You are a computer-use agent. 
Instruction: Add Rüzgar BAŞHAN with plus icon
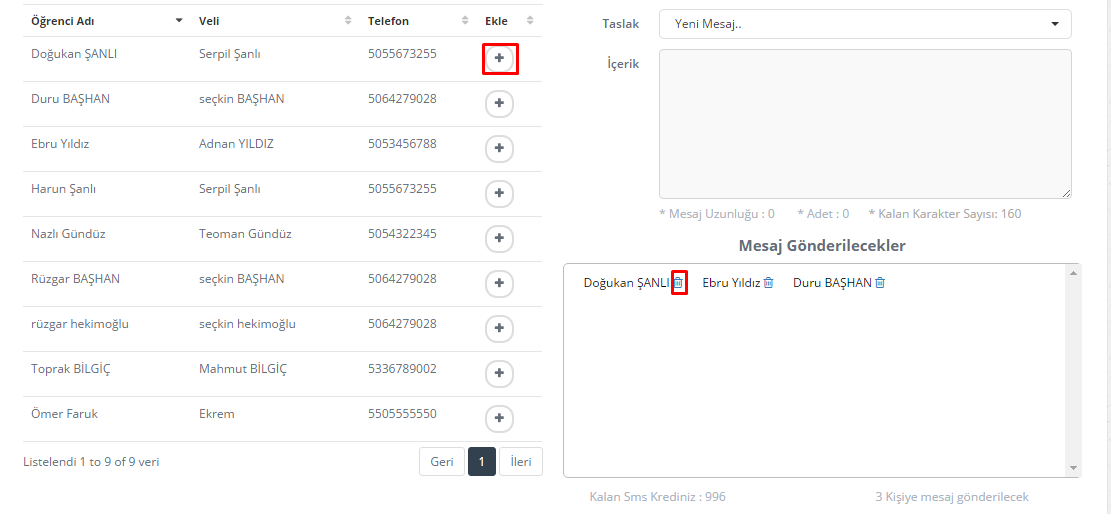[x=499, y=283]
